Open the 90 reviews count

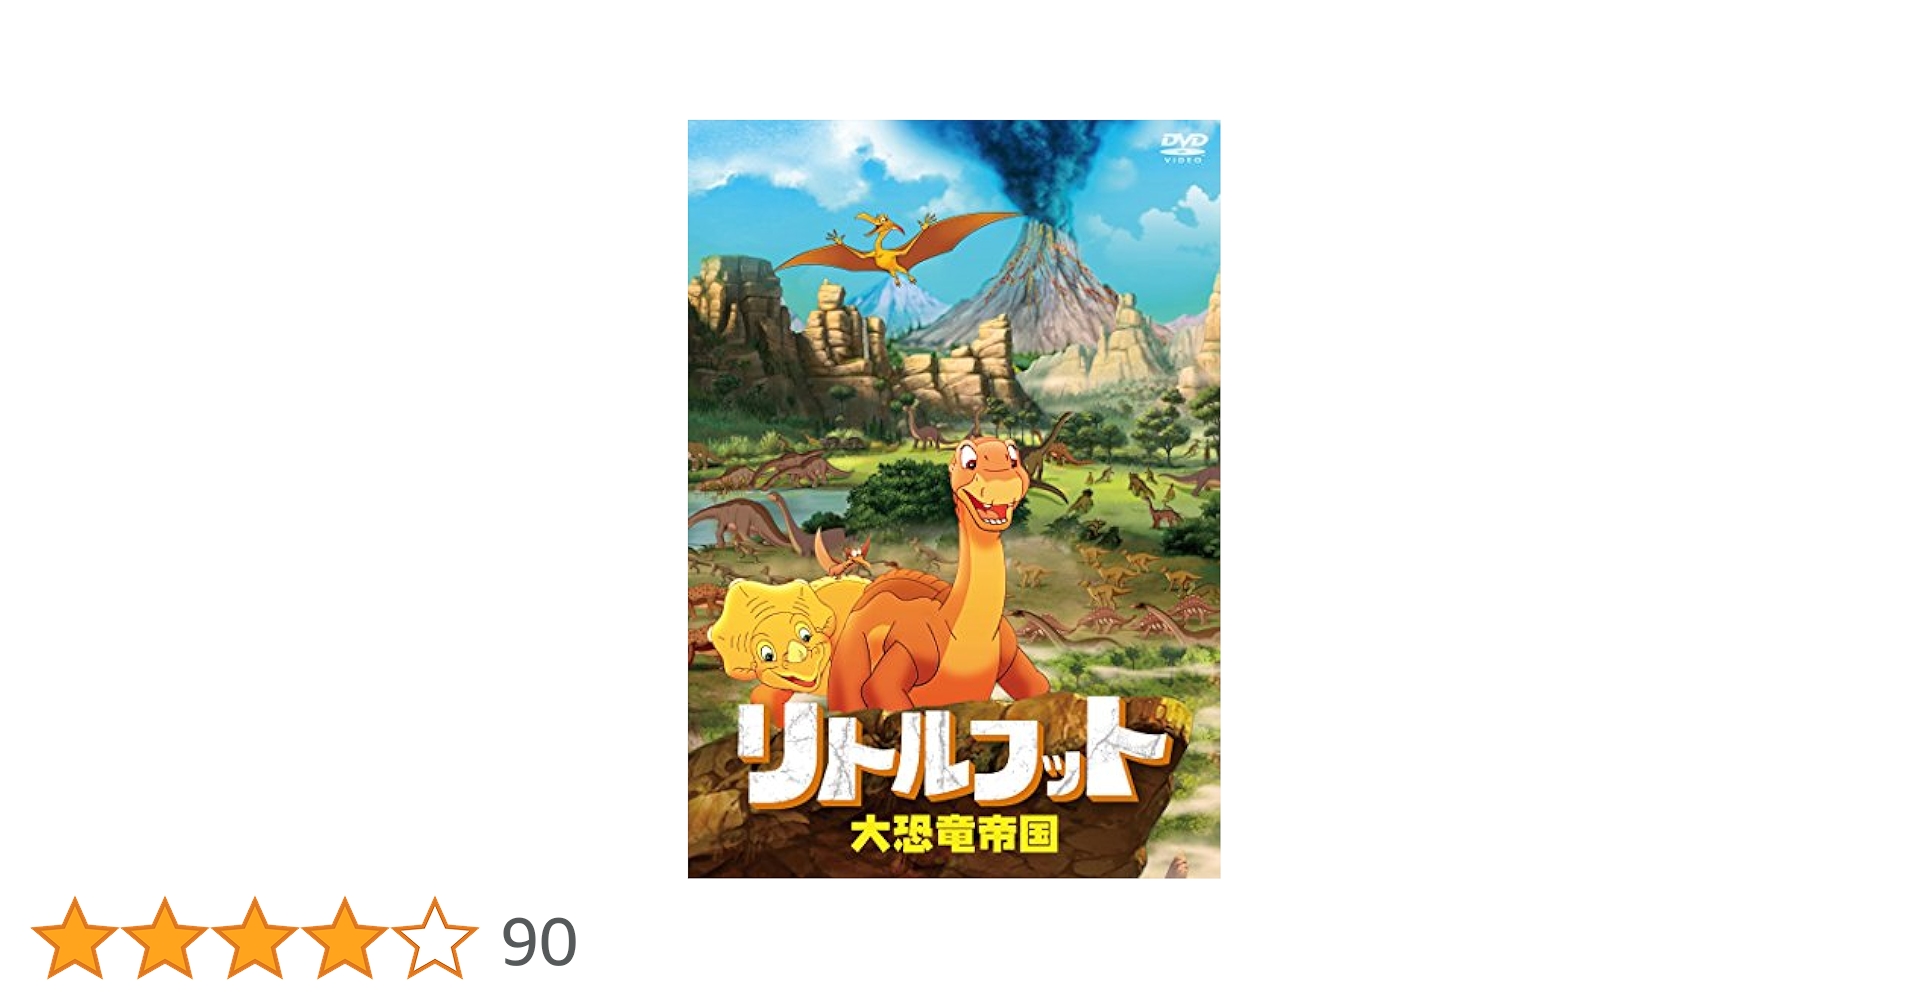[539, 942]
